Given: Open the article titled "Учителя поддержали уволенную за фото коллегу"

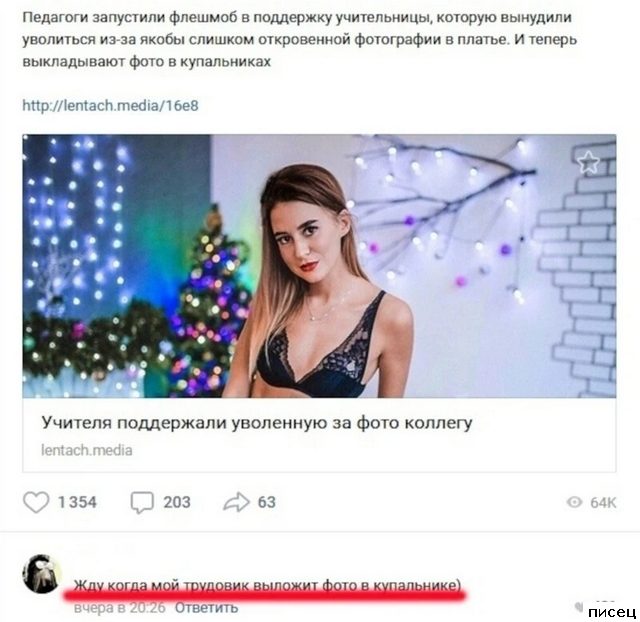Looking at the screenshot, I should (x=257, y=422).
